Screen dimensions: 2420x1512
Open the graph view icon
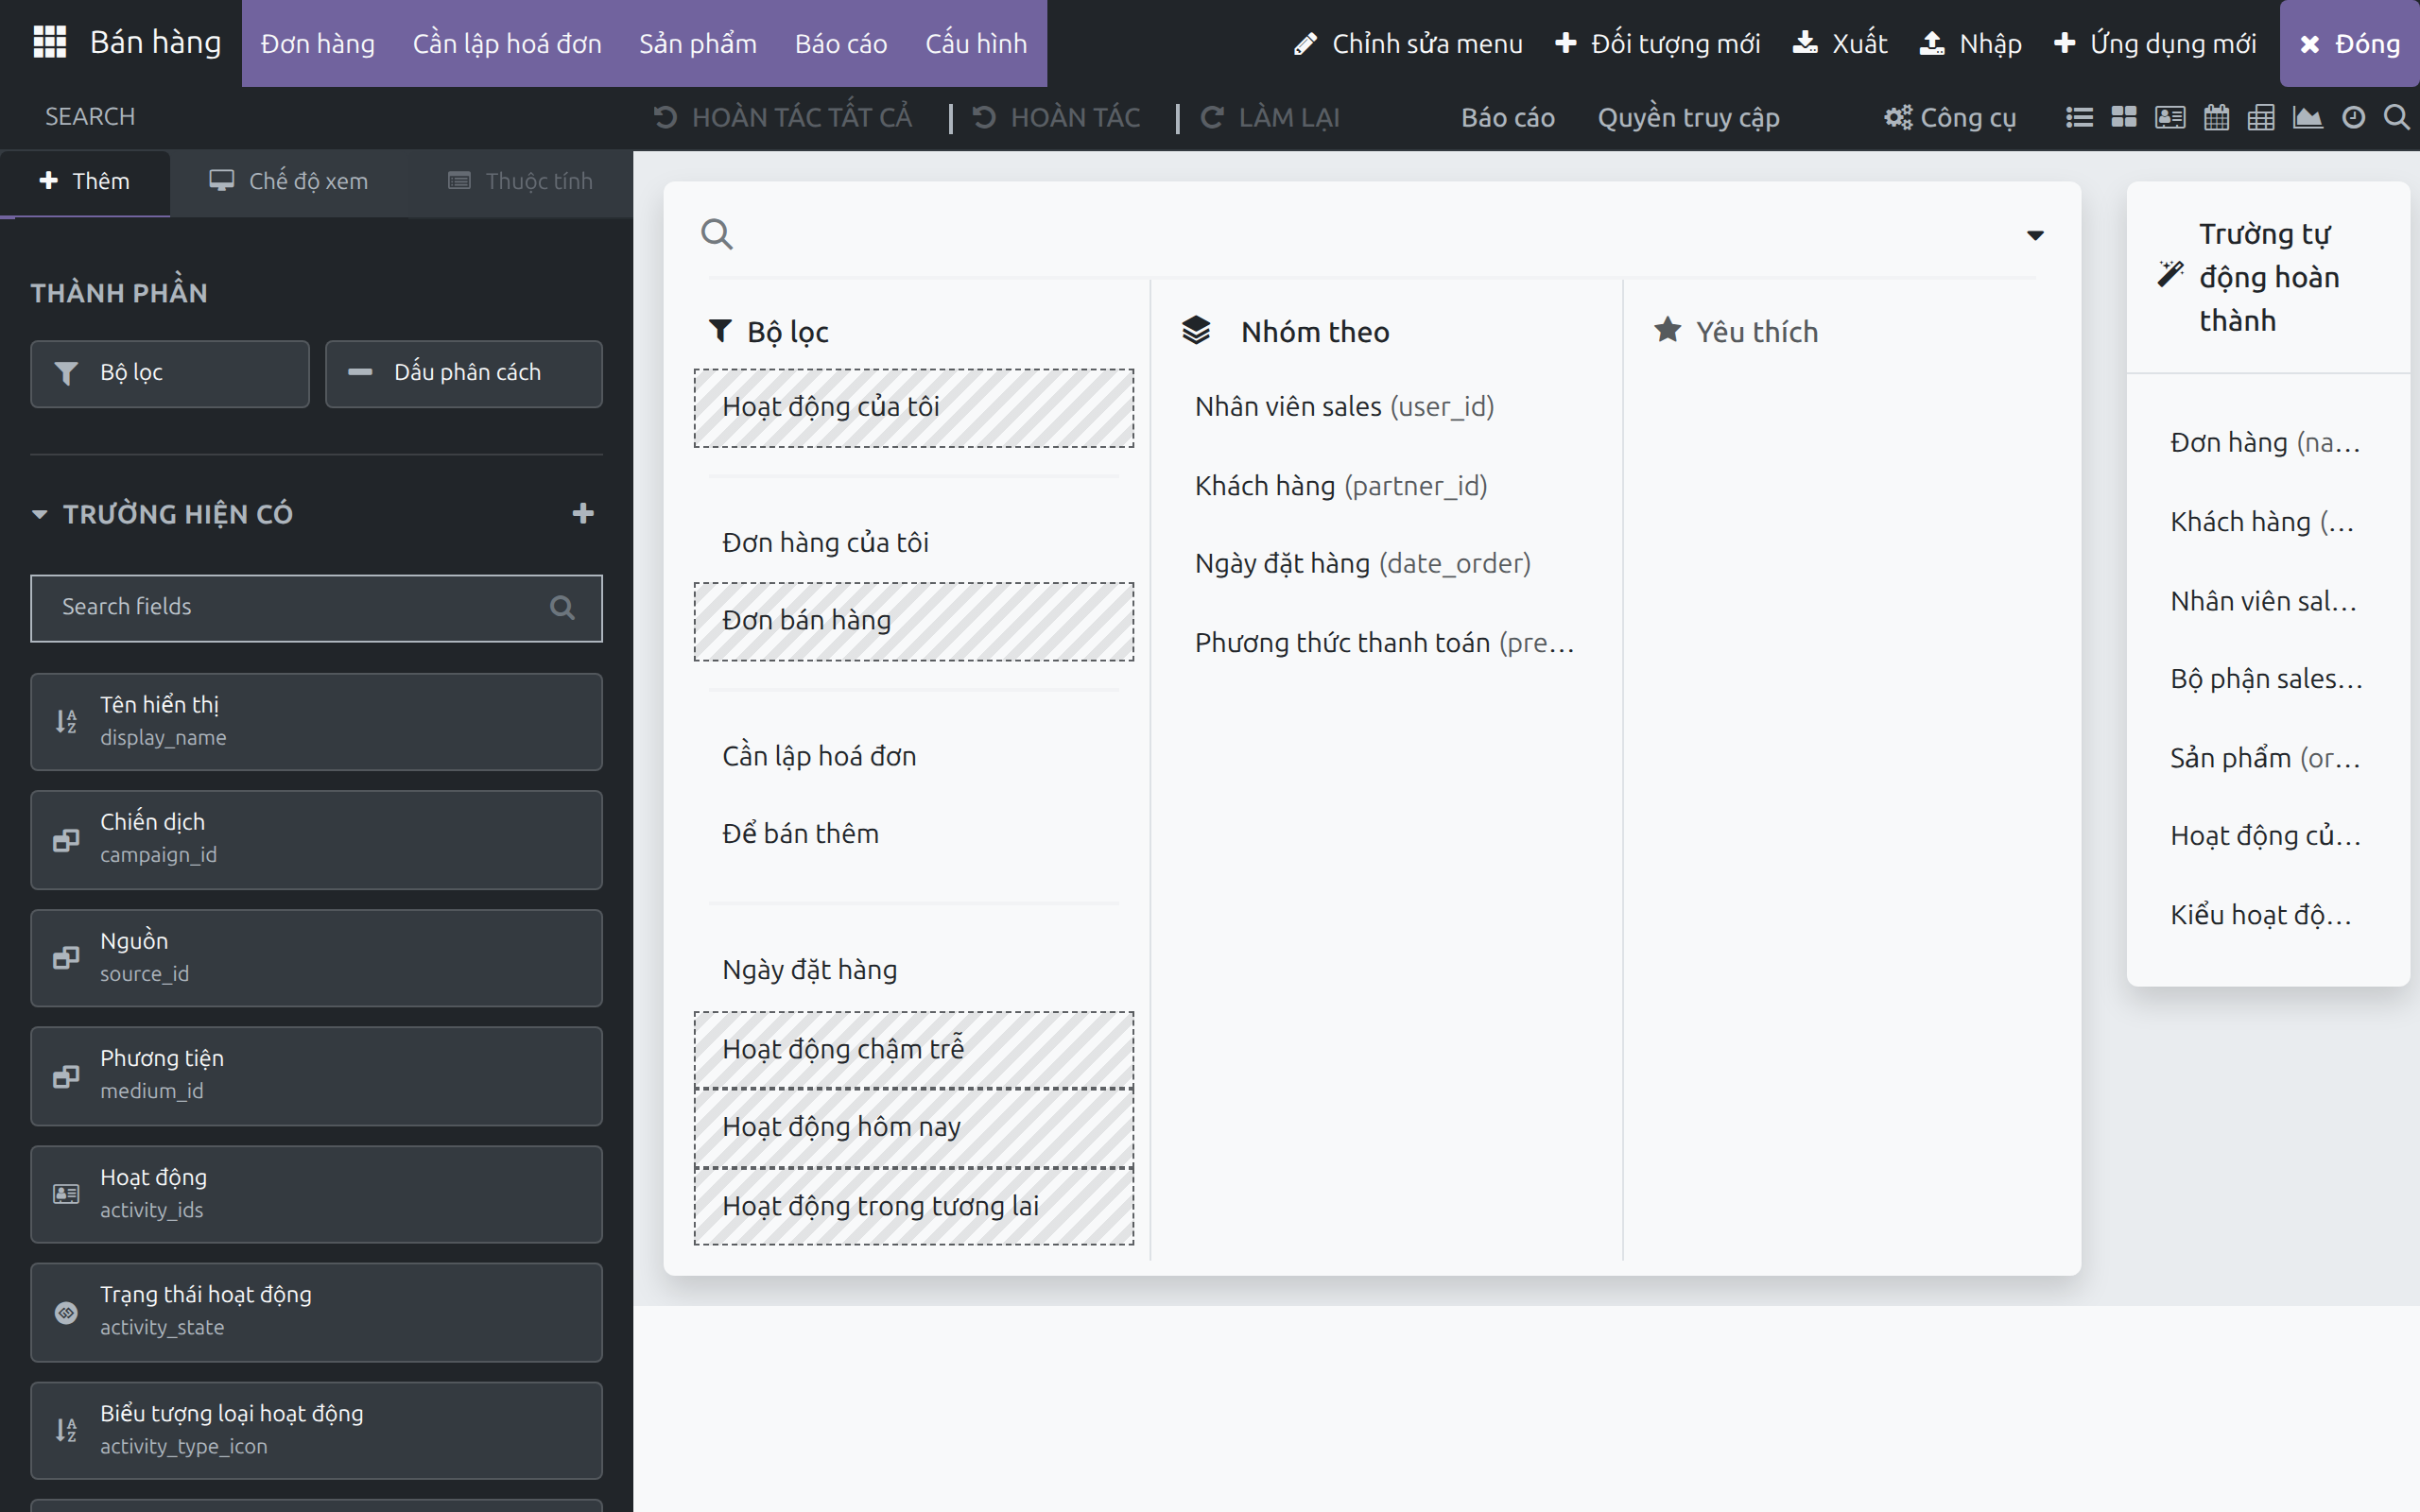[x=2307, y=117]
